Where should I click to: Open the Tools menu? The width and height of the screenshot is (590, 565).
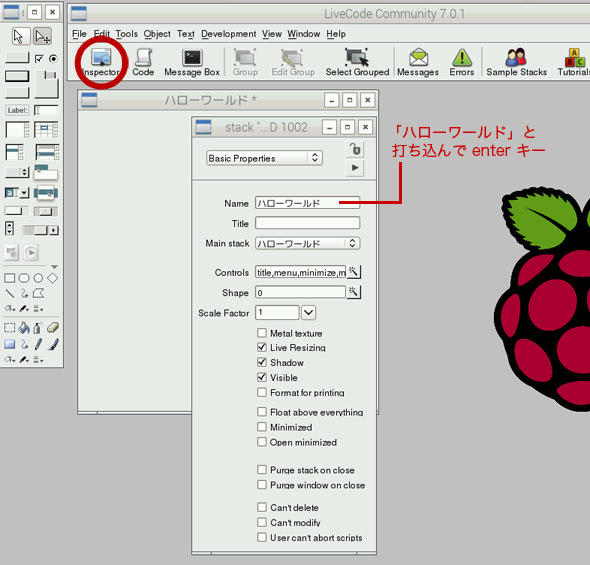pos(126,34)
